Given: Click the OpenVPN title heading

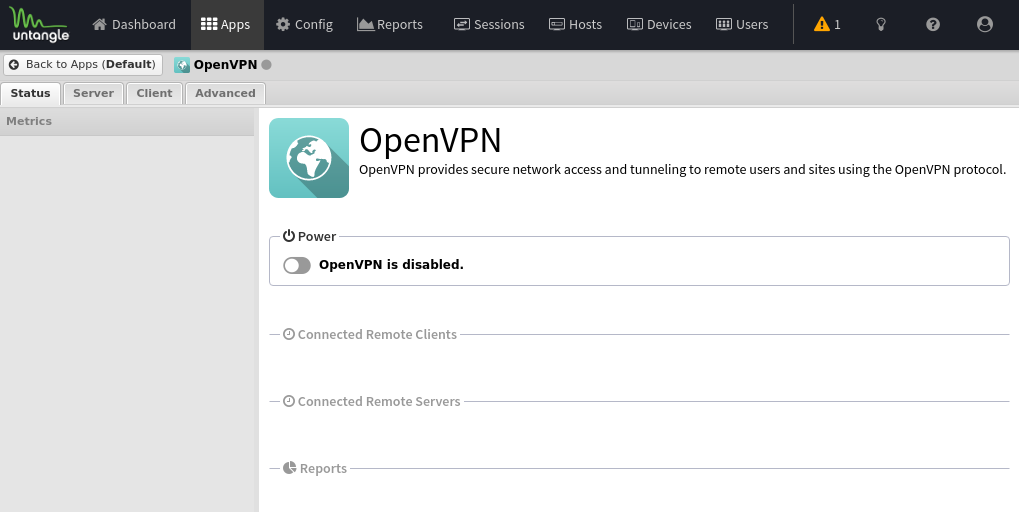Looking at the screenshot, I should 430,140.
